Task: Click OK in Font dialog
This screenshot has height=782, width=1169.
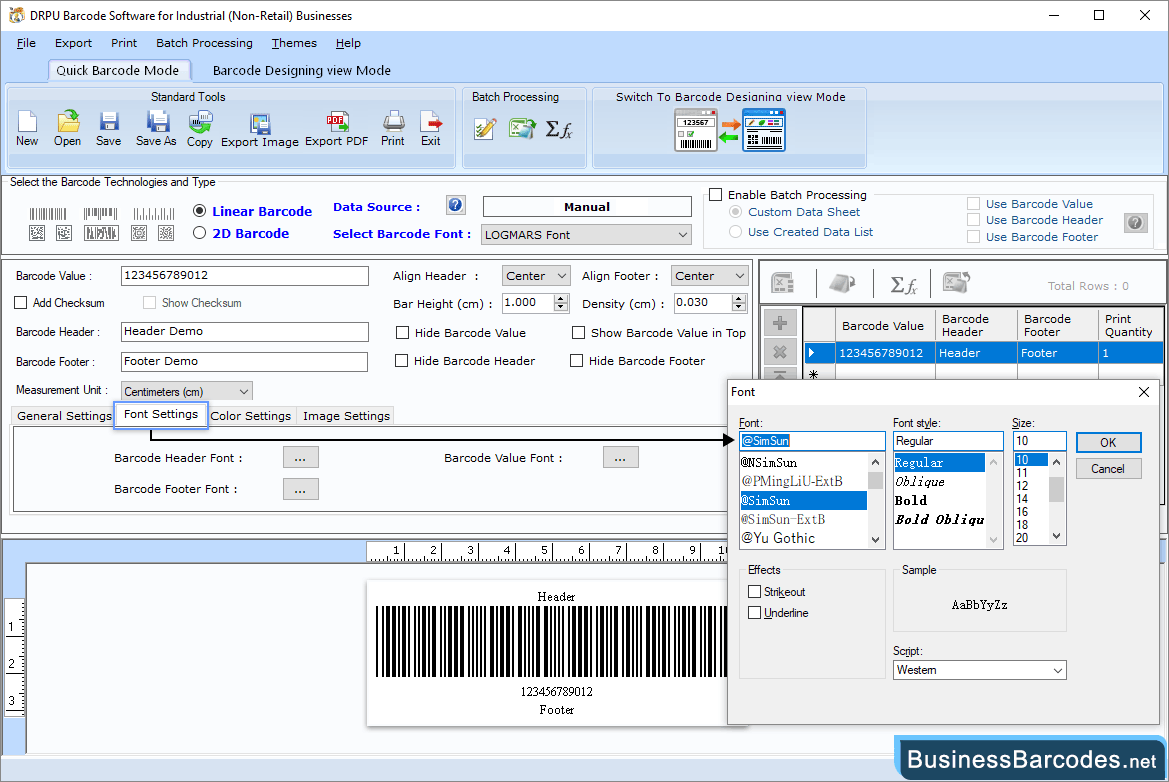Action: 1108,443
